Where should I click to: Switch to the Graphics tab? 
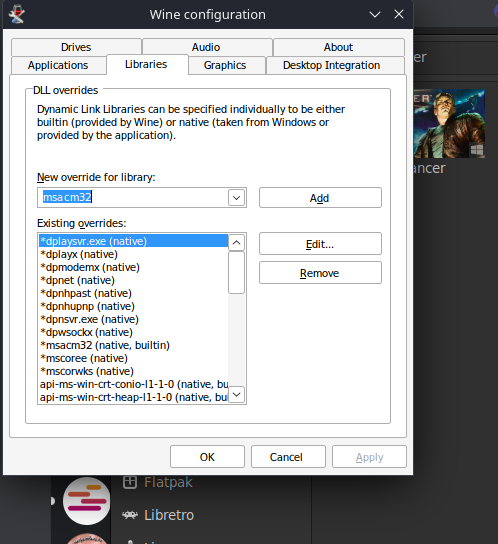pyautogui.click(x=225, y=65)
